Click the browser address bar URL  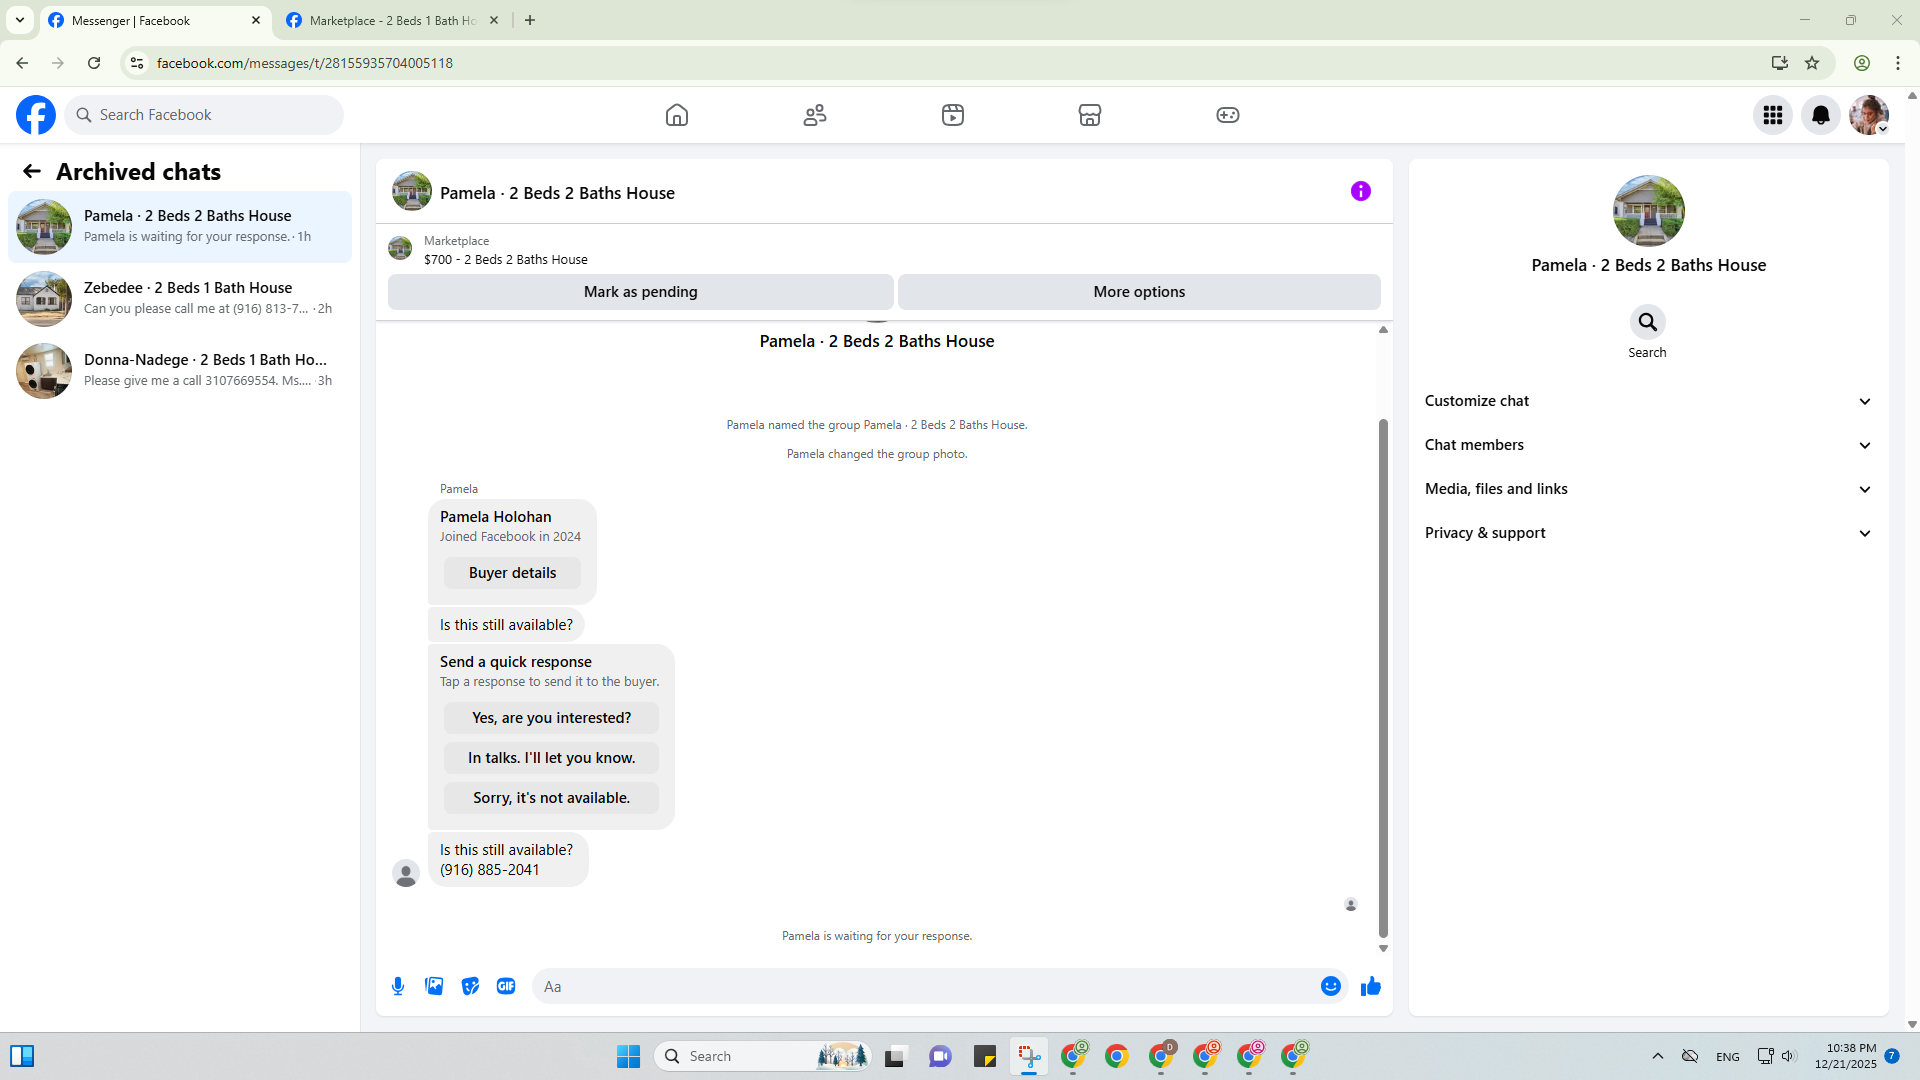click(x=305, y=63)
